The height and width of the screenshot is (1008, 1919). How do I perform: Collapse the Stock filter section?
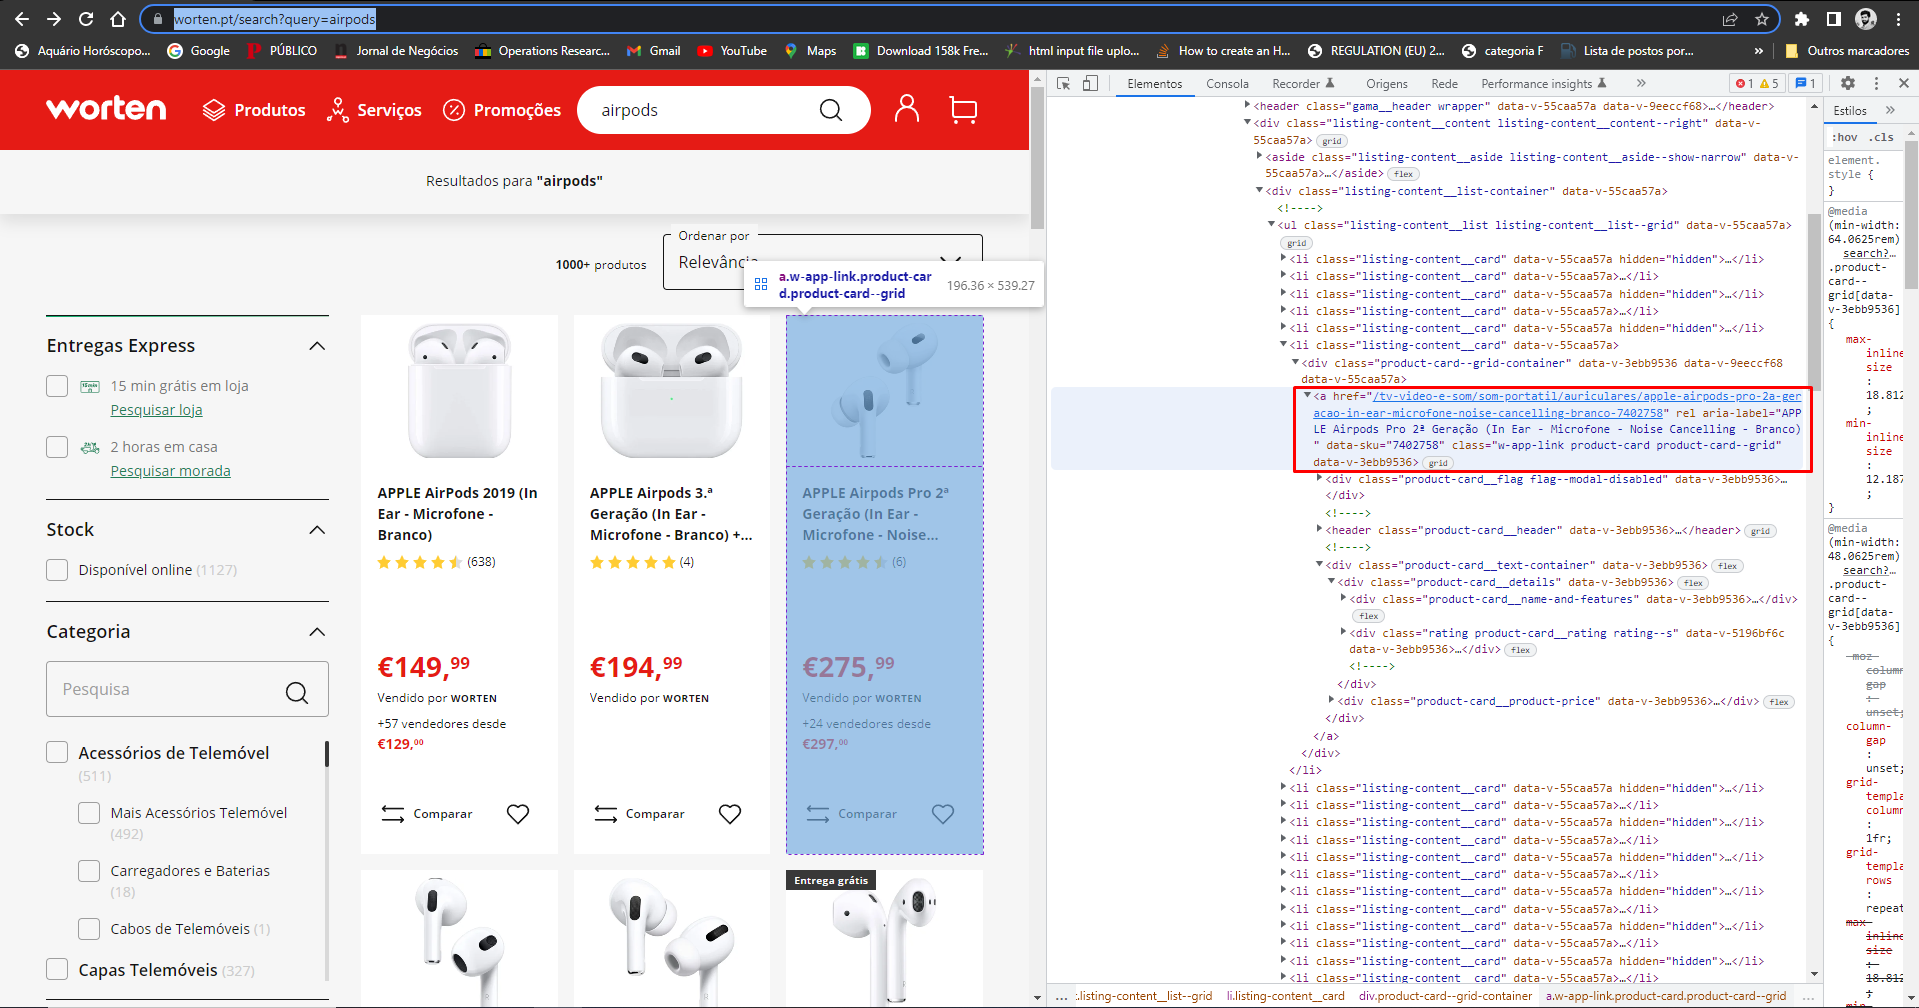317,530
